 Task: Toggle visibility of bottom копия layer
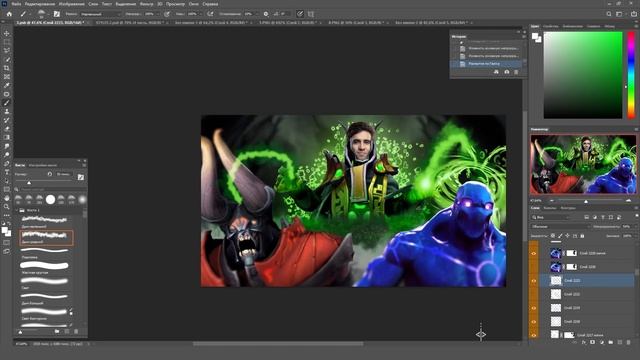click(x=533, y=335)
